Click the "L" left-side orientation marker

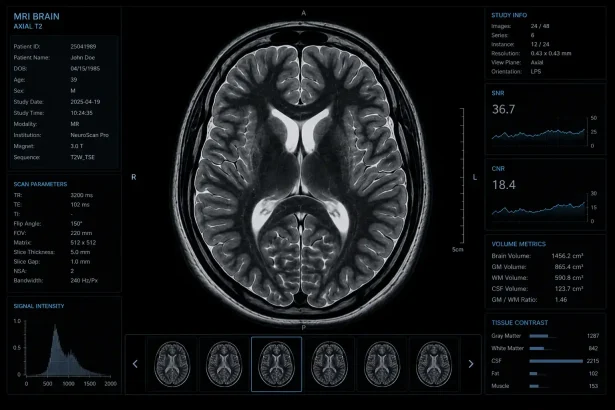pyautogui.click(x=475, y=177)
